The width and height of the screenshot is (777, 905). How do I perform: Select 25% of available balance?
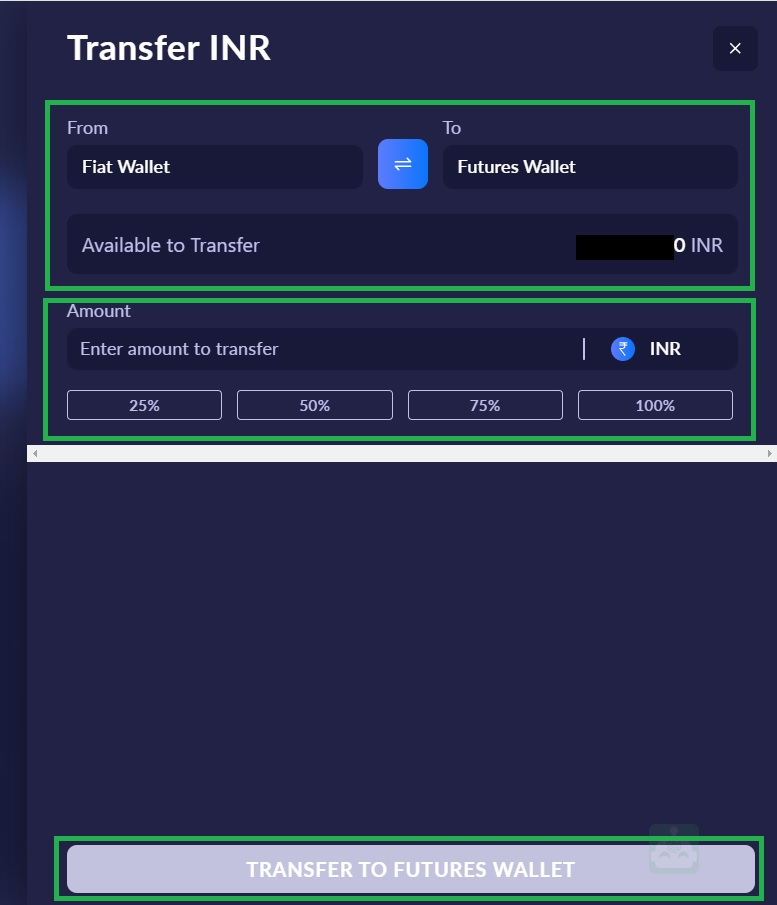tap(144, 405)
